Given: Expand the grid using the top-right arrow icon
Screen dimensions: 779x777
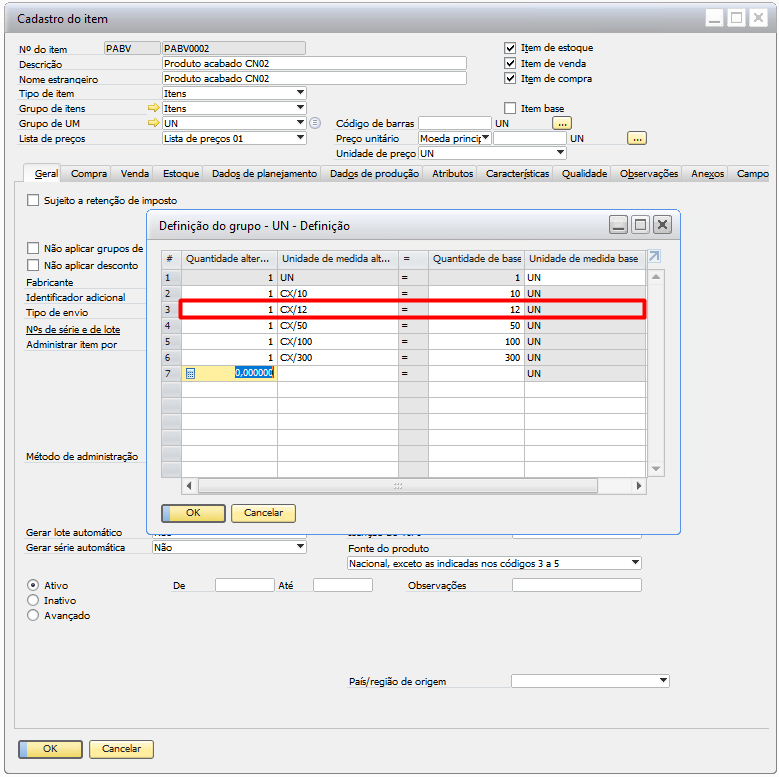Looking at the screenshot, I should click(x=655, y=257).
